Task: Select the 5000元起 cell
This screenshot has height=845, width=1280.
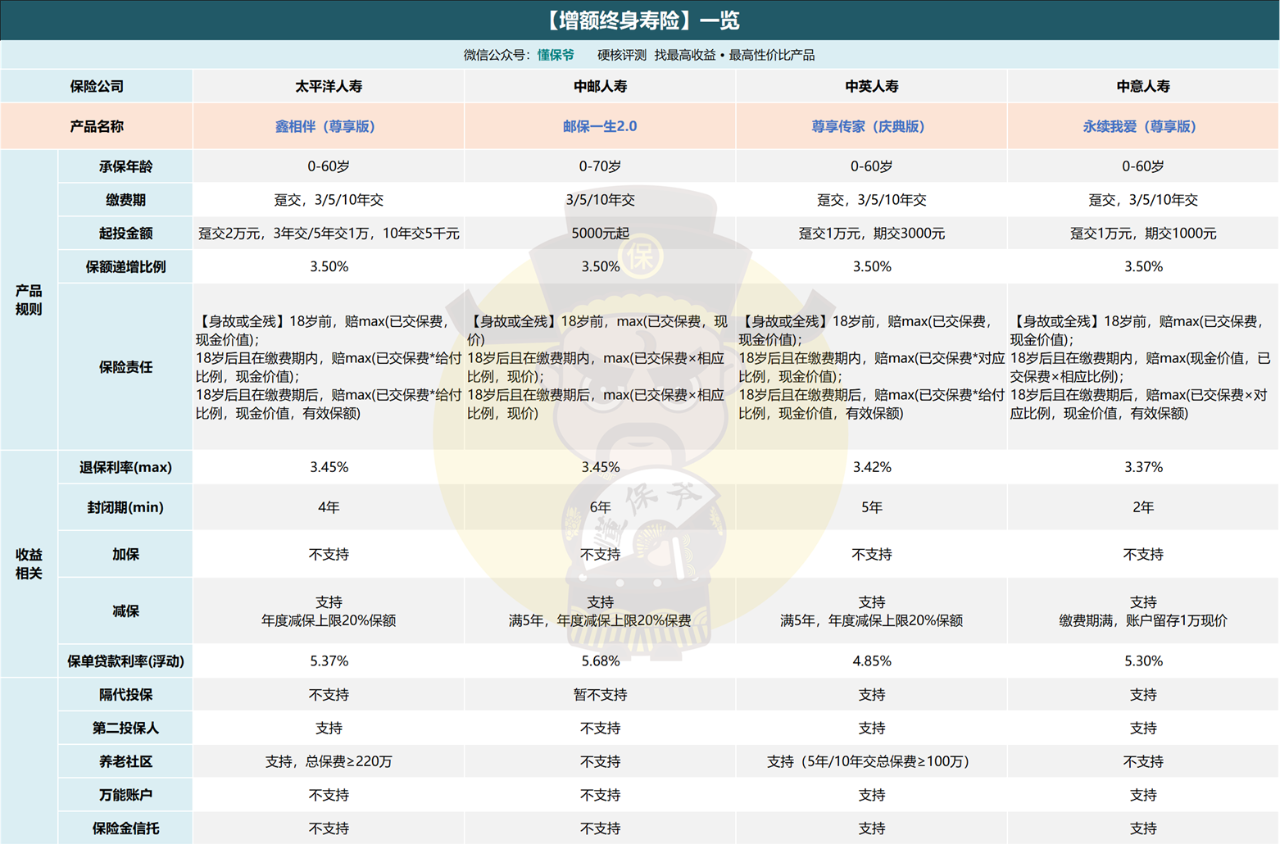Action: coord(600,233)
